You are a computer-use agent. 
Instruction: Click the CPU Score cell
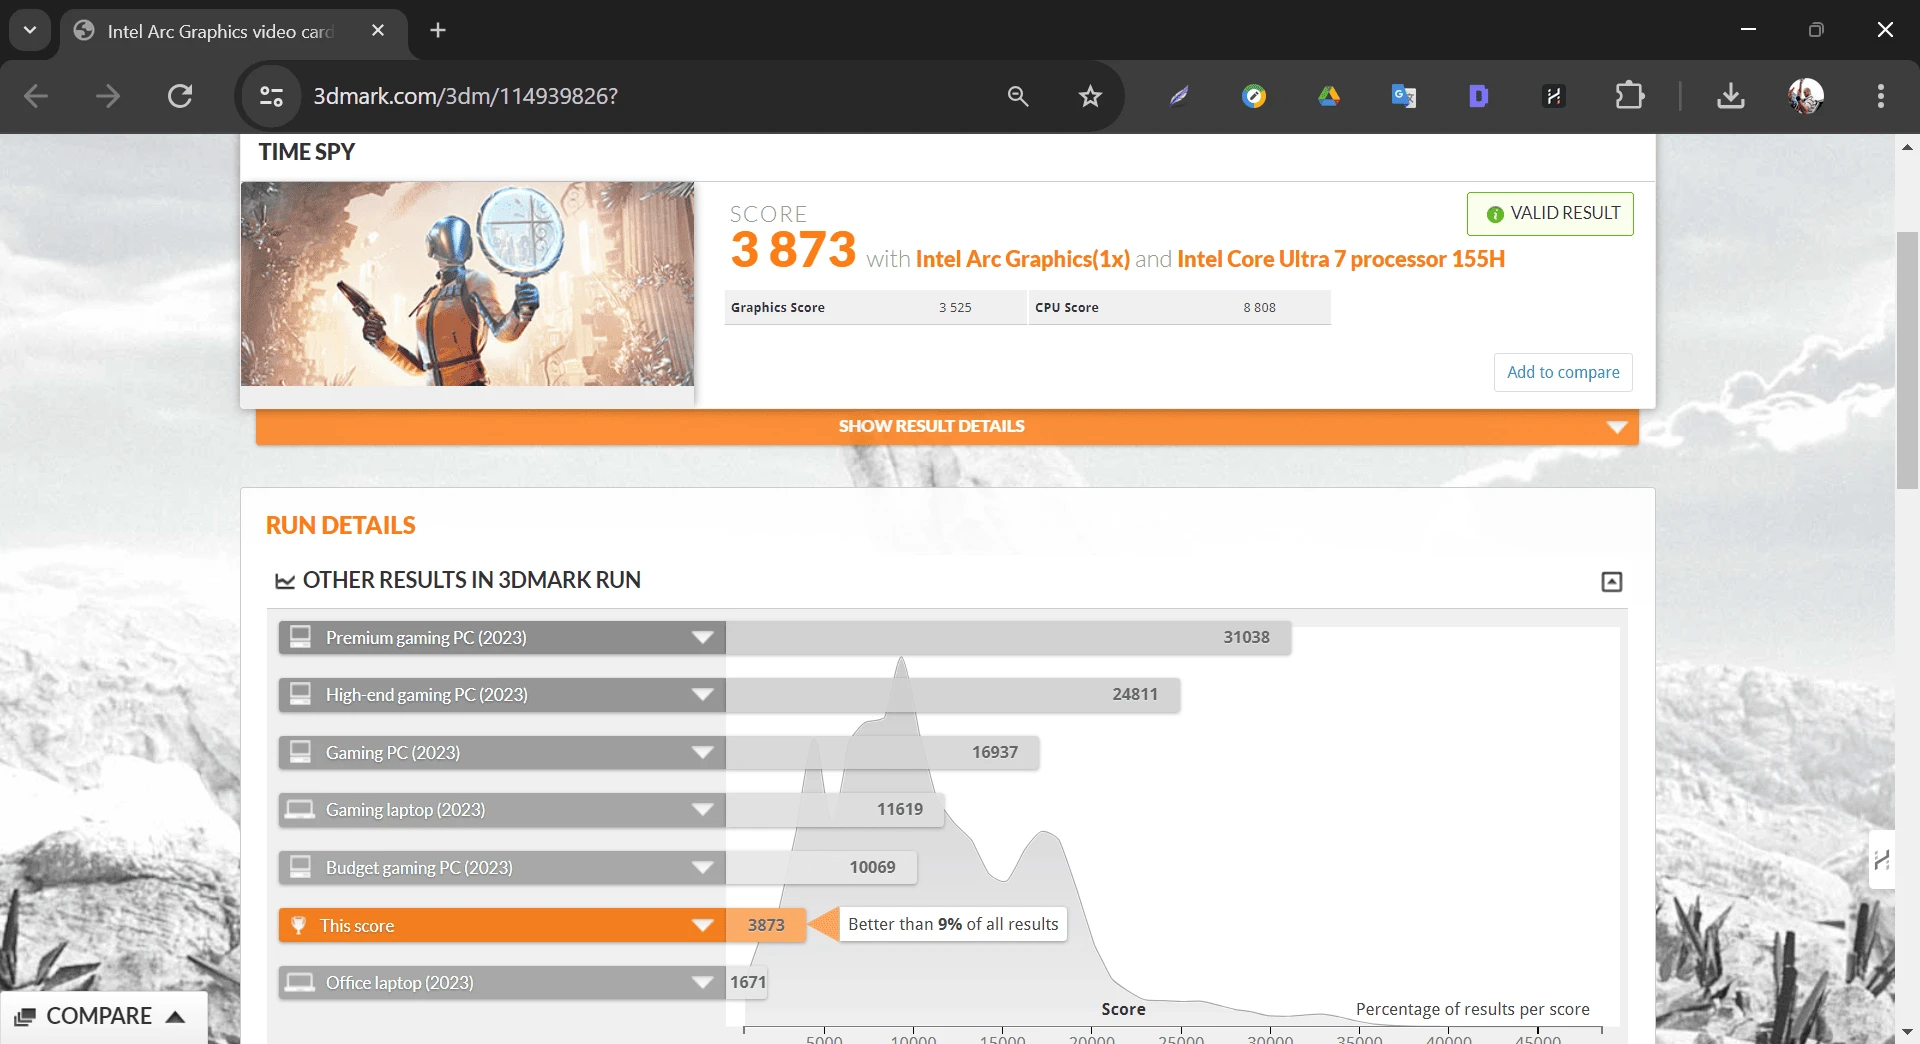1180,307
